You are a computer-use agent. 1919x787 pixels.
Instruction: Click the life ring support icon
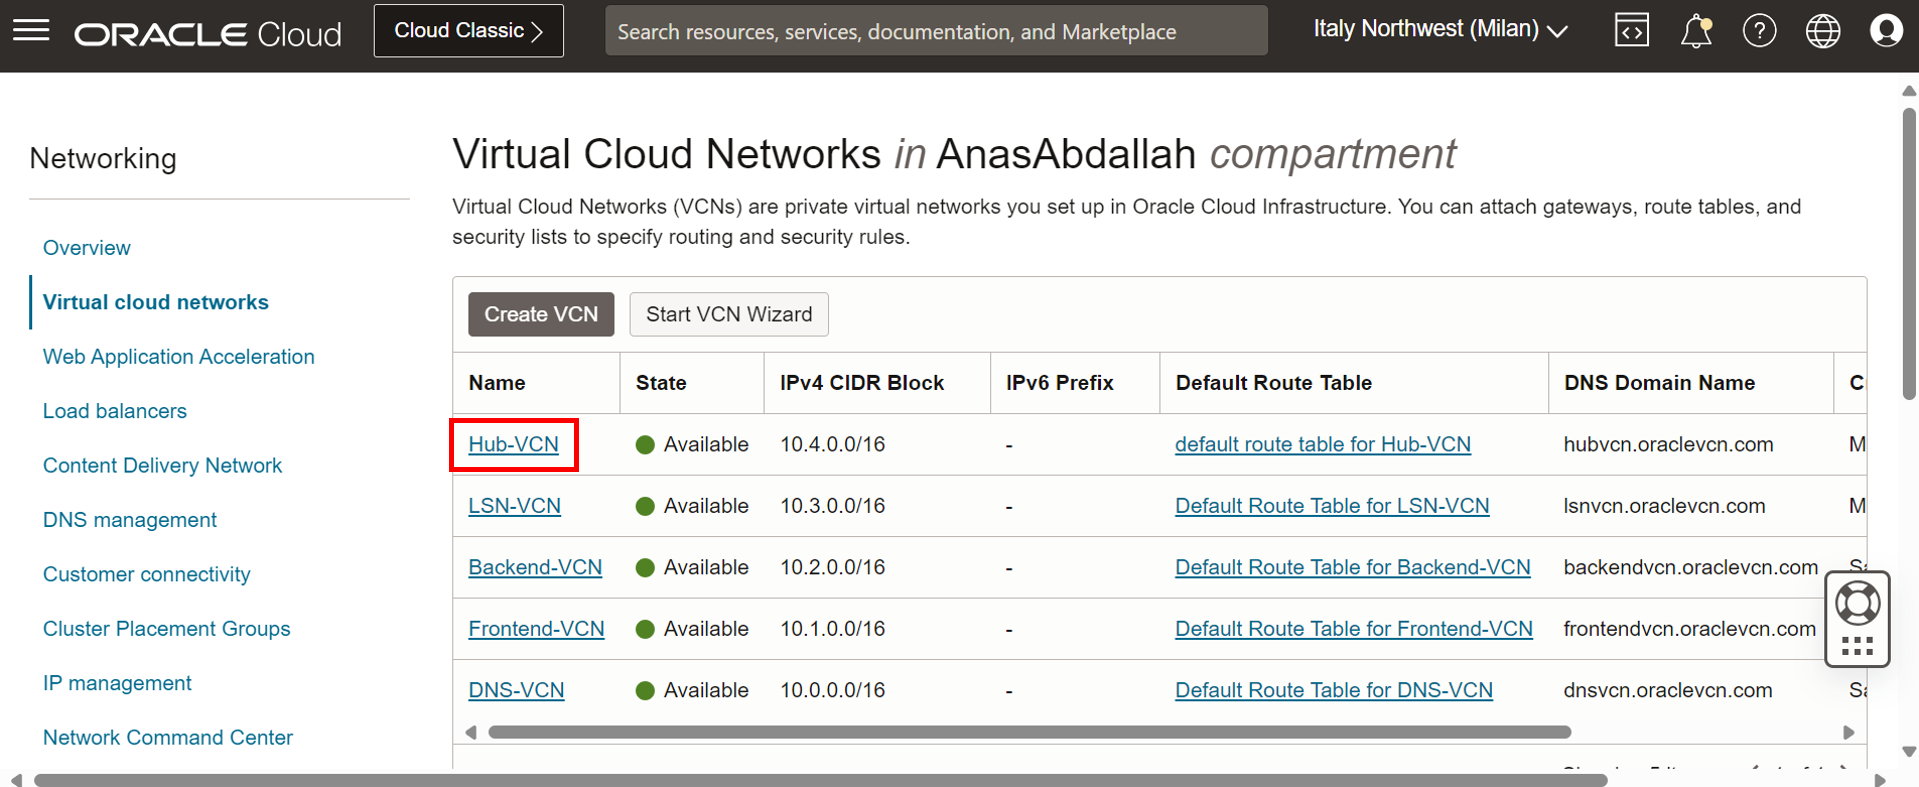pyautogui.click(x=1857, y=604)
